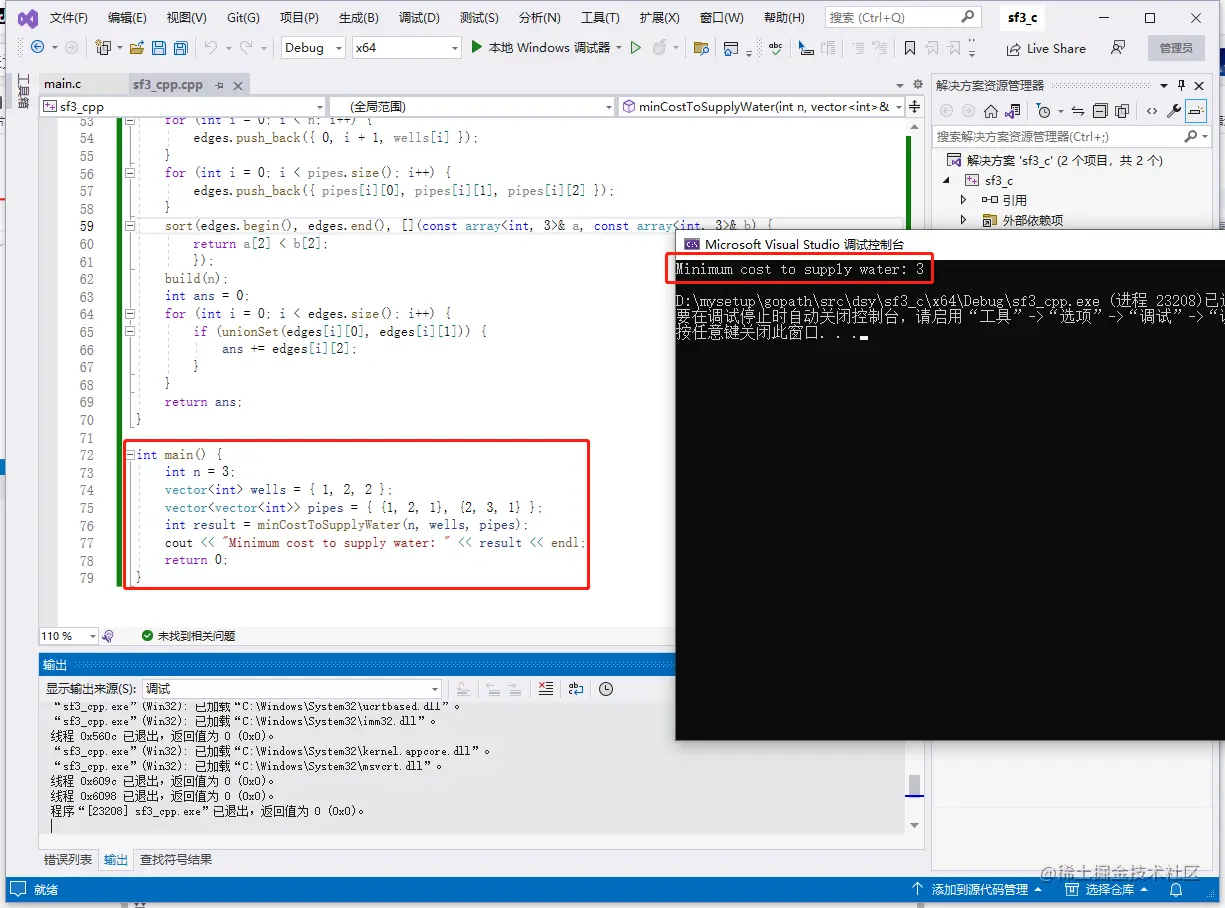
Task: Open the sf3_cpp project scope dropdown
Action: pos(183,106)
